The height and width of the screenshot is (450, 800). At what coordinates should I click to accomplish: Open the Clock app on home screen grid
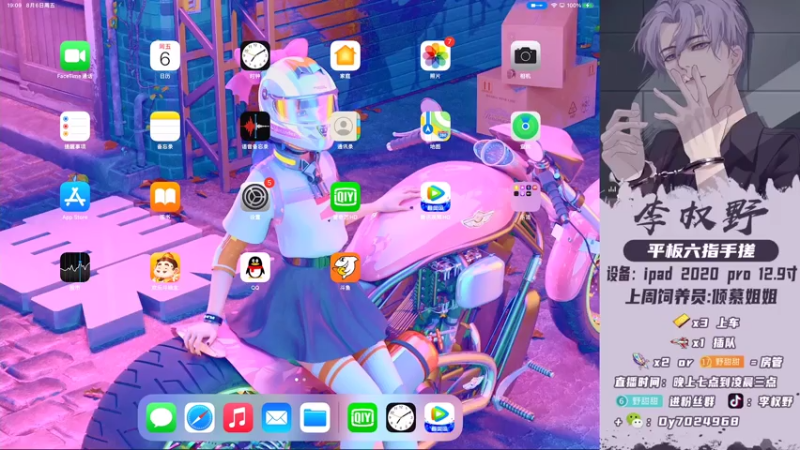255,56
